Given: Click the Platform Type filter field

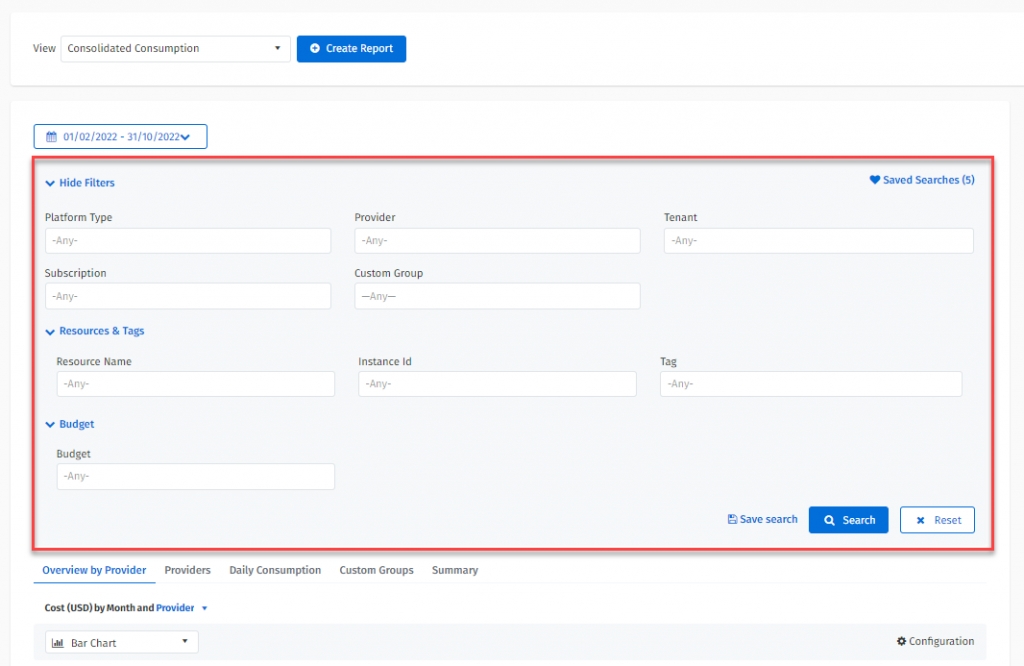Looking at the screenshot, I should (188, 241).
